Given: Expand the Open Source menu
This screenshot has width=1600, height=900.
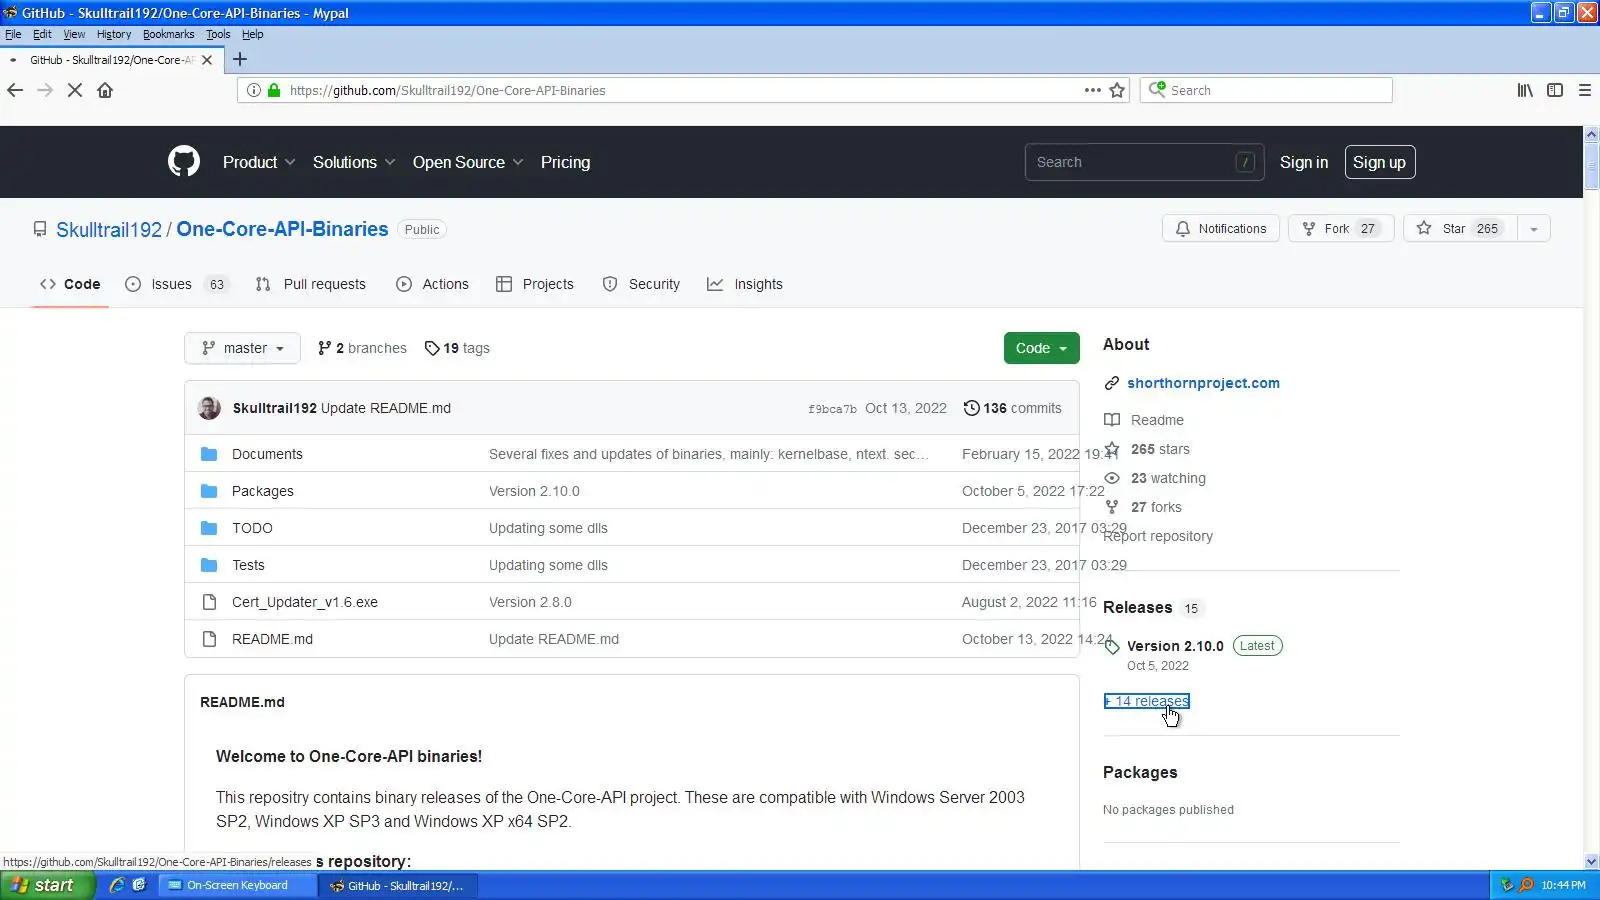Looking at the screenshot, I should (x=468, y=162).
